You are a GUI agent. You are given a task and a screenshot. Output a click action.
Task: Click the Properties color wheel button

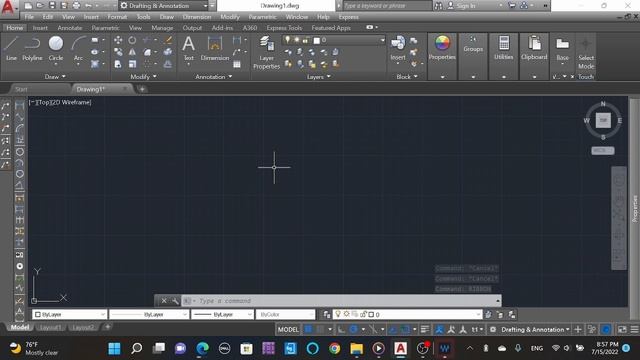coord(442,49)
